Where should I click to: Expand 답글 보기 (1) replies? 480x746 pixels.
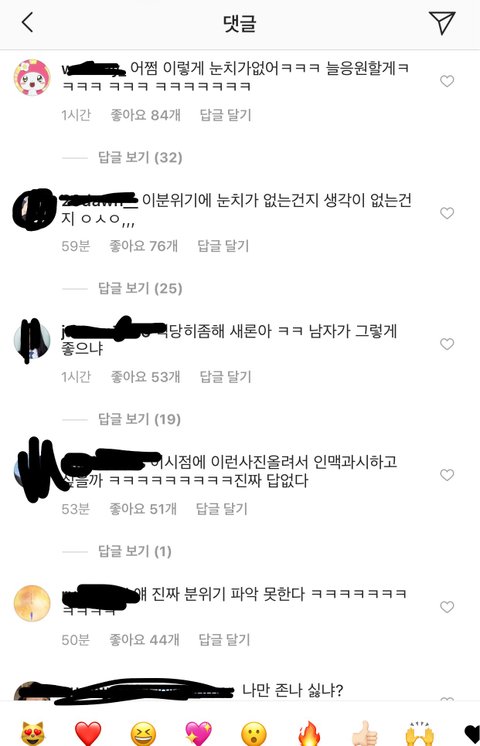pyautogui.click(x=135, y=551)
